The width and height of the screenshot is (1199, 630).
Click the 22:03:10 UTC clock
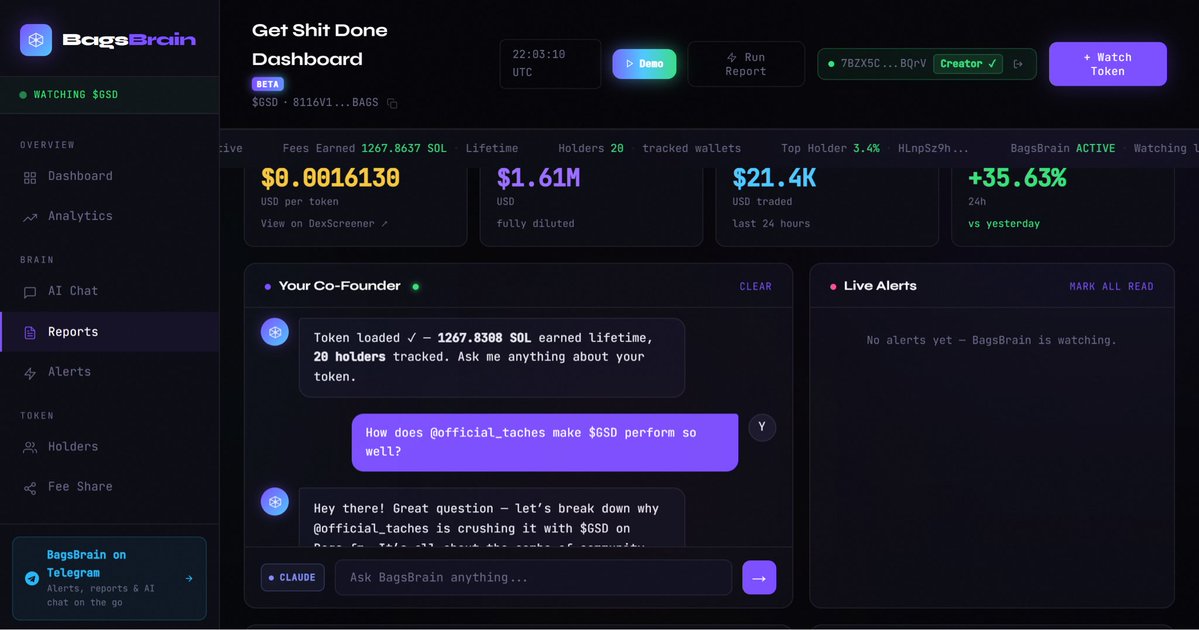(550, 64)
